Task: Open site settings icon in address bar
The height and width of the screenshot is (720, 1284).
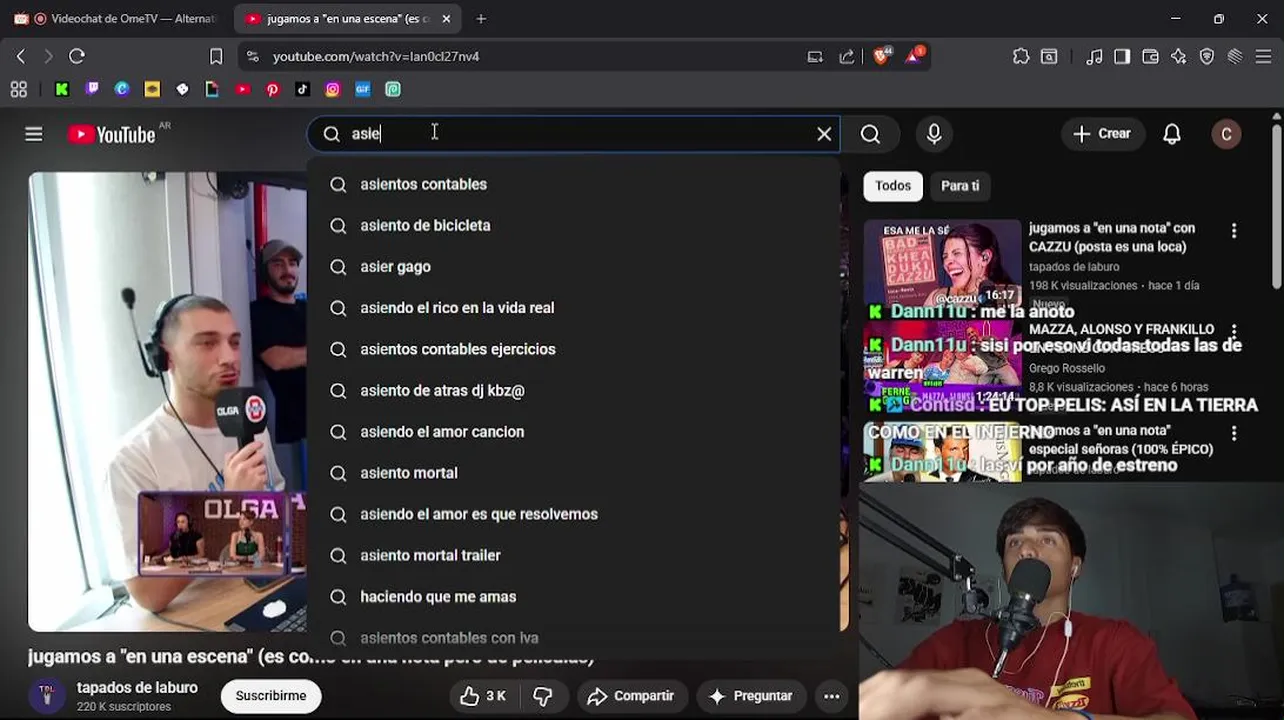Action: coord(252,57)
